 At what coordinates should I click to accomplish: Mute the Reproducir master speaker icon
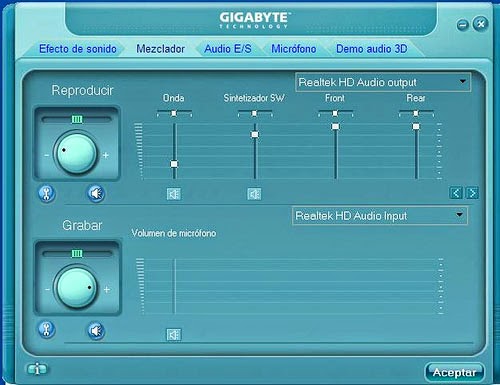[96, 194]
